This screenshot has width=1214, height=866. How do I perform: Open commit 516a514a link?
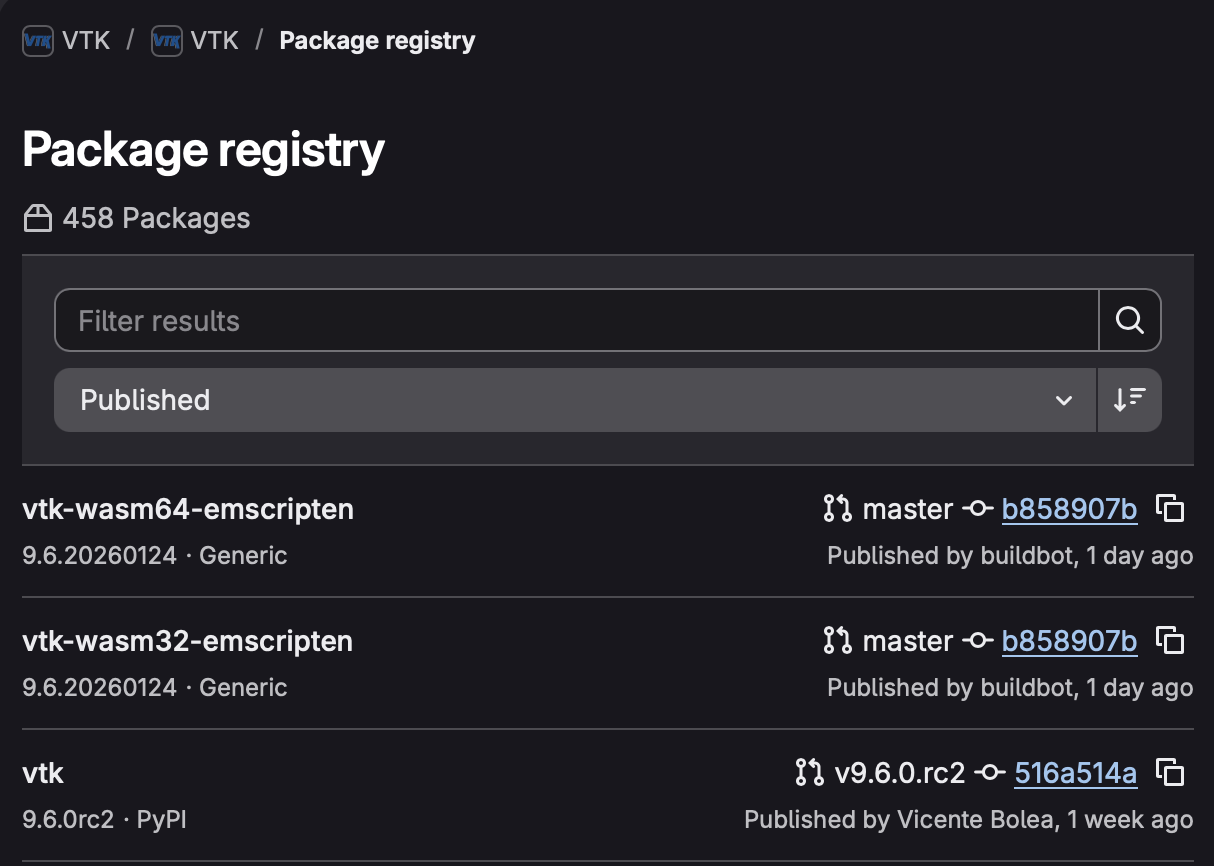tap(1075, 773)
